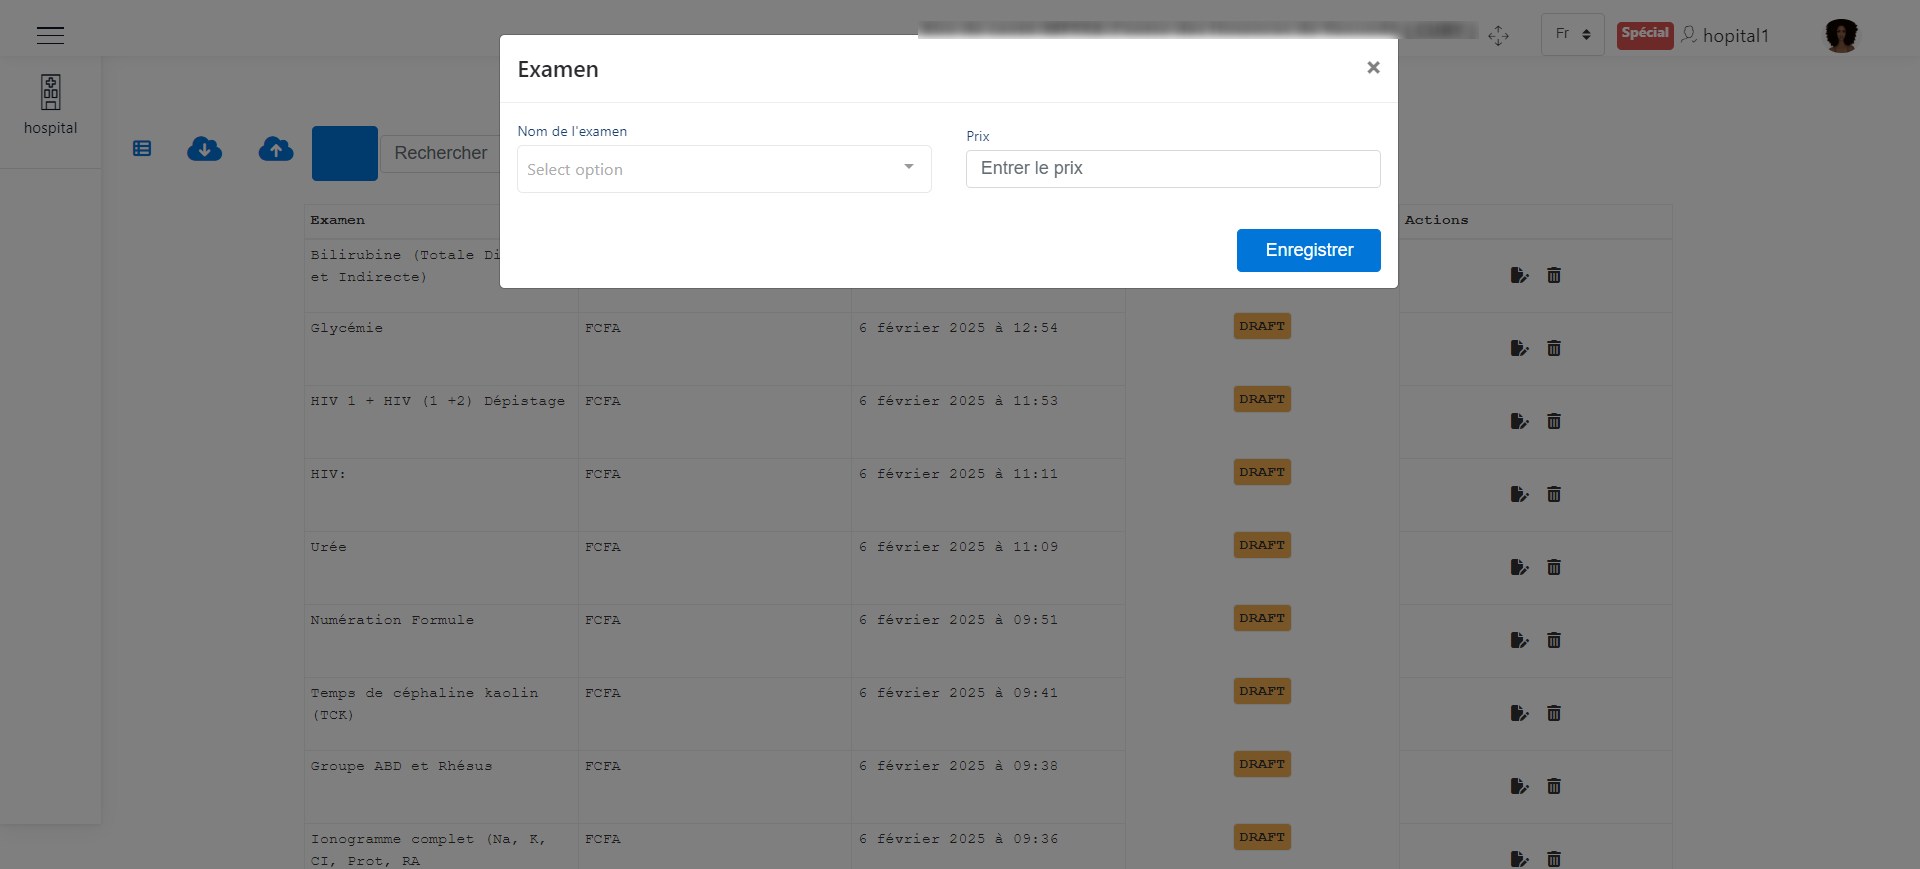
Task: Edit the Groupe ABD et Rhésus row
Action: point(1519,786)
